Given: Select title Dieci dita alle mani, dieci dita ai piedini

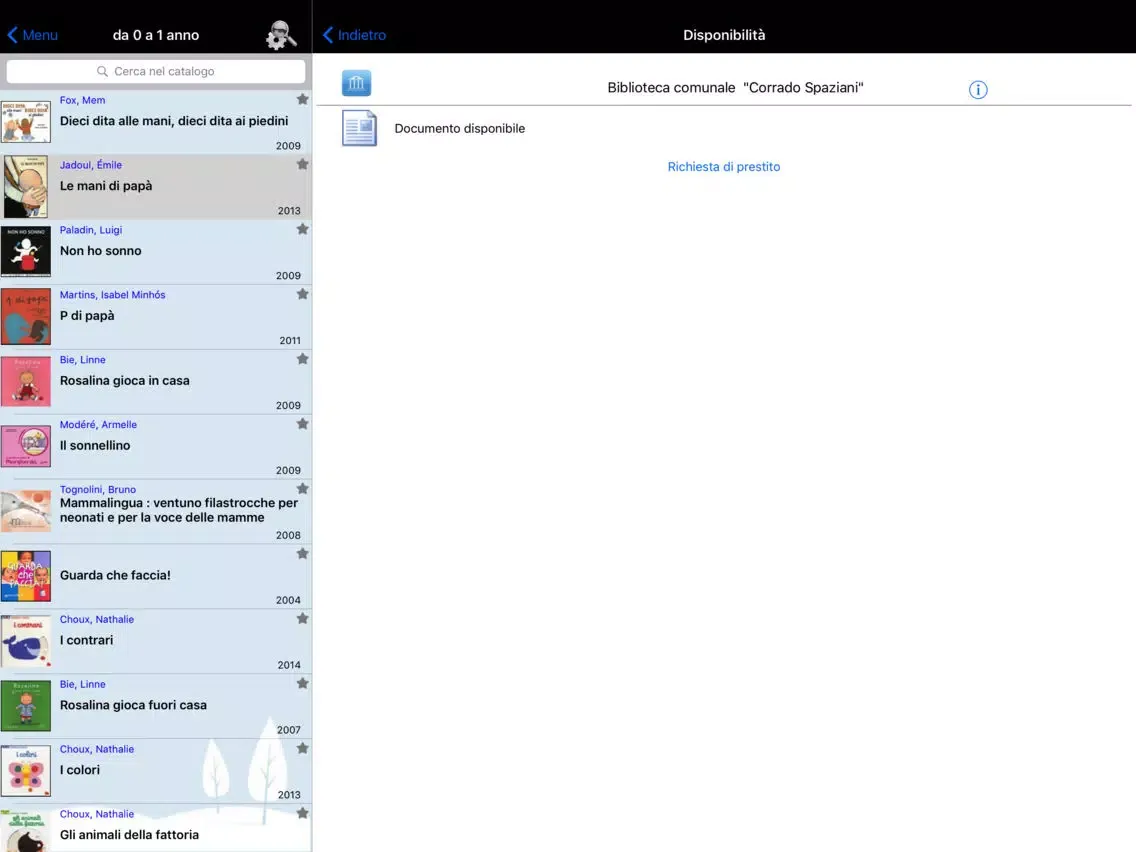Looking at the screenshot, I should coord(174,121).
